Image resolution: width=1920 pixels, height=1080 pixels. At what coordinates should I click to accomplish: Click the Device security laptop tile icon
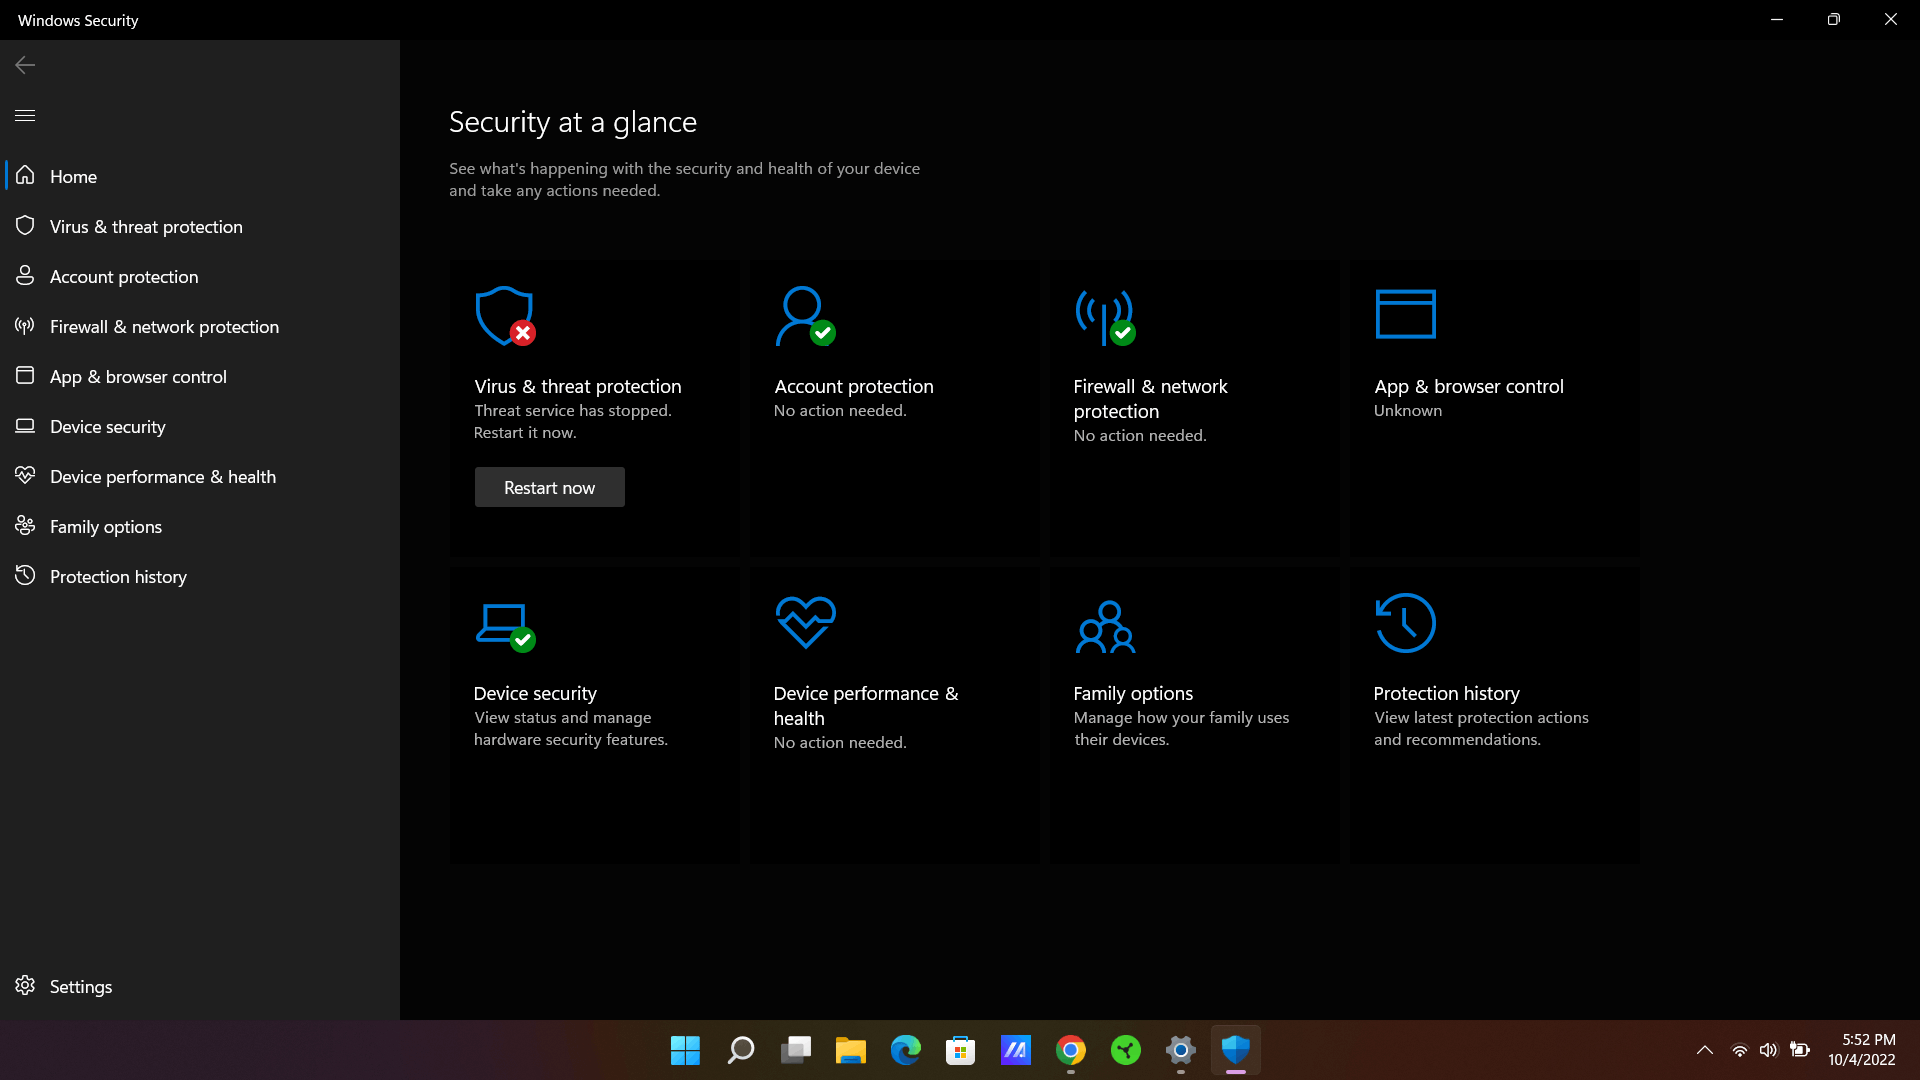pyautogui.click(x=504, y=625)
